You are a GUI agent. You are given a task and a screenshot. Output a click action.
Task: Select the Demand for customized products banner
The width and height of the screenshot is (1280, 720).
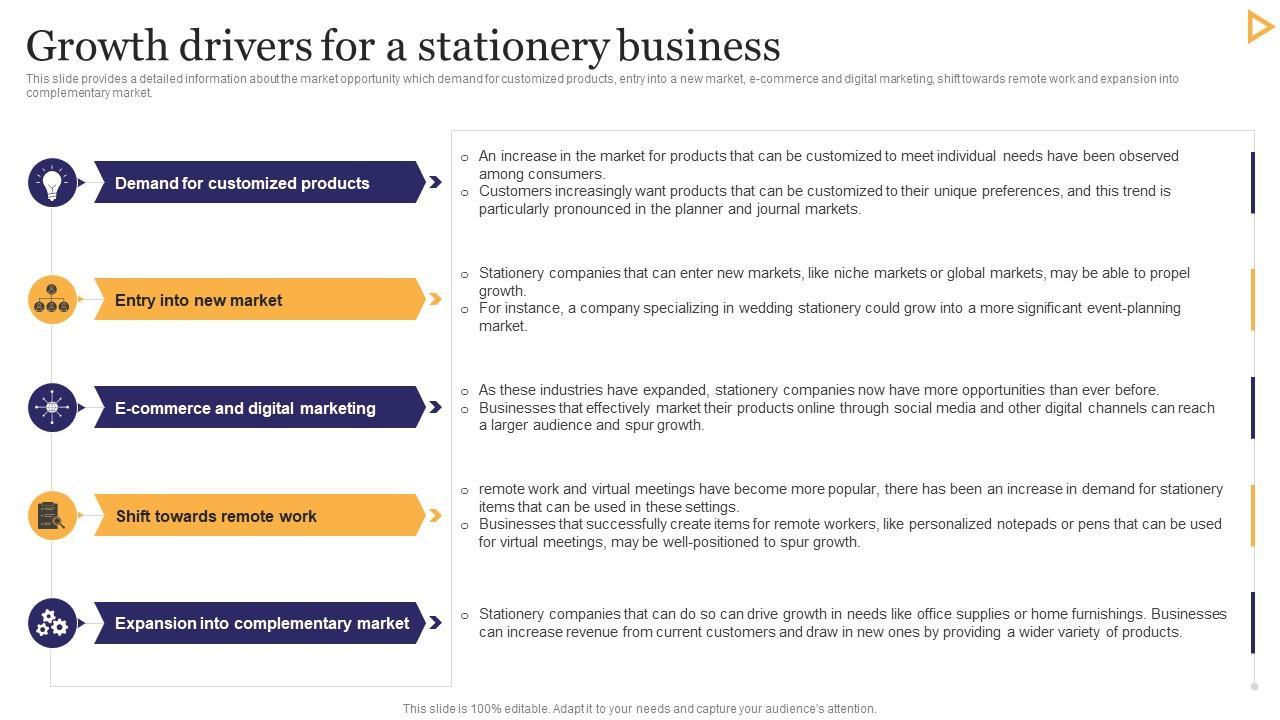pyautogui.click(x=258, y=183)
